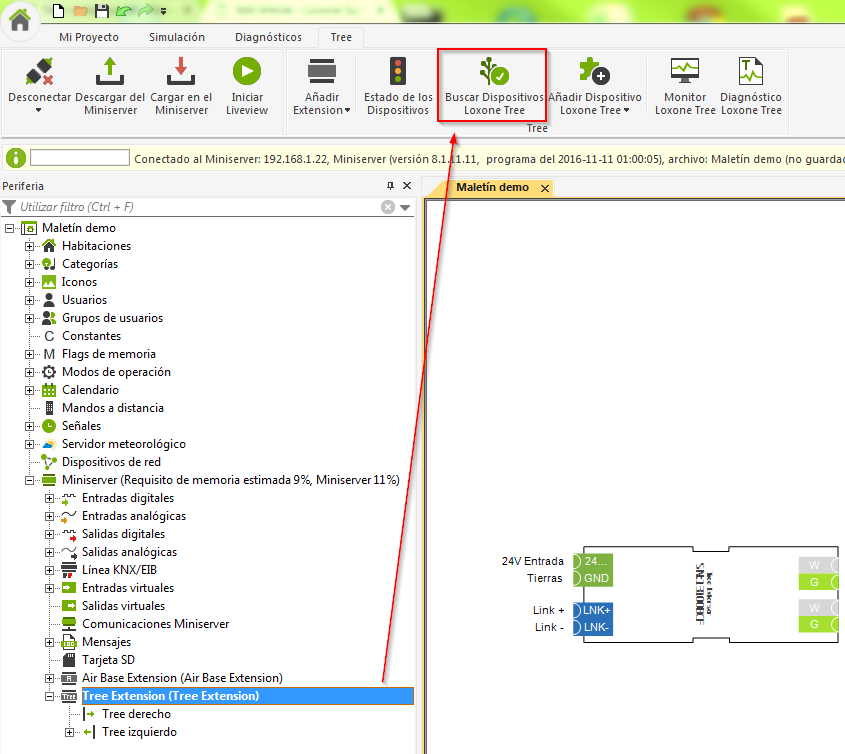Collapse the Miniserver tree node
The image size is (845, 754).
[30, 480]
